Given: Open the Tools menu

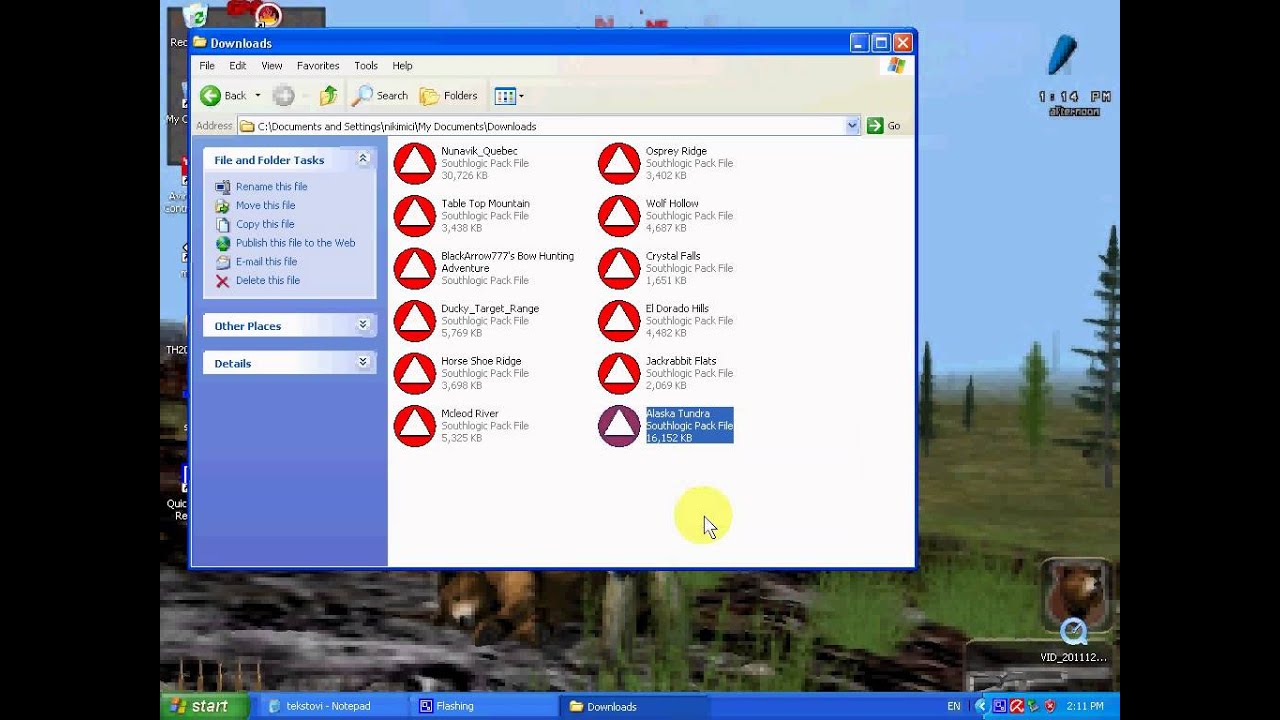Looking at the screenshot, I should [366, 66].
